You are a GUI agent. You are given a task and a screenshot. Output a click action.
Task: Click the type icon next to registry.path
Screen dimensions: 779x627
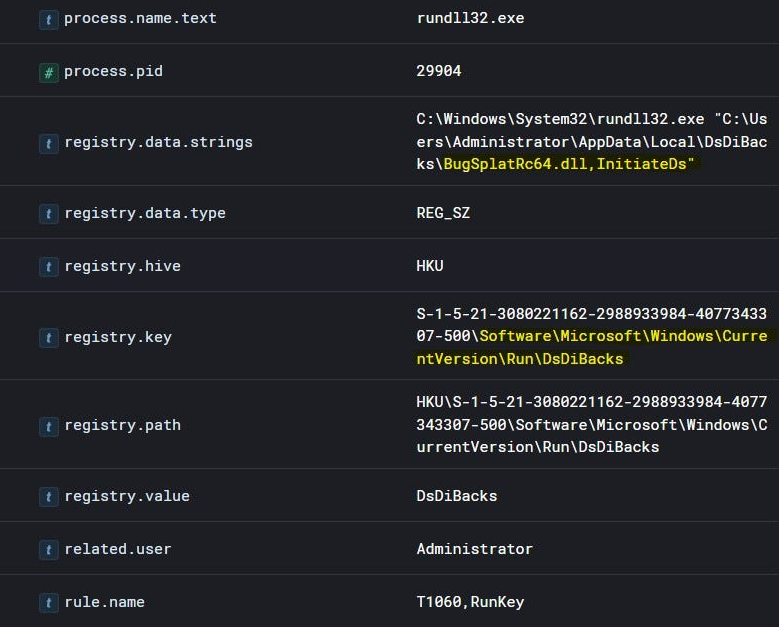(49, 426)
